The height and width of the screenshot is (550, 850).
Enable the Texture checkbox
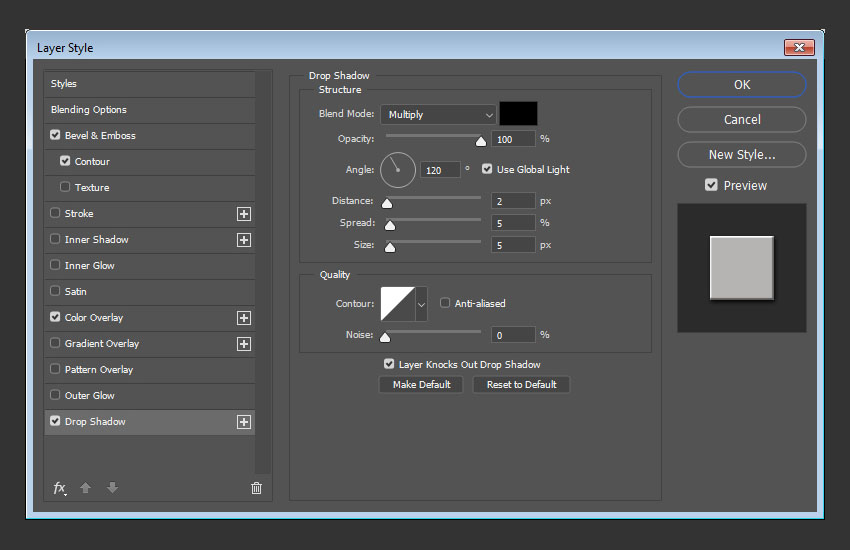click(65, 187)
